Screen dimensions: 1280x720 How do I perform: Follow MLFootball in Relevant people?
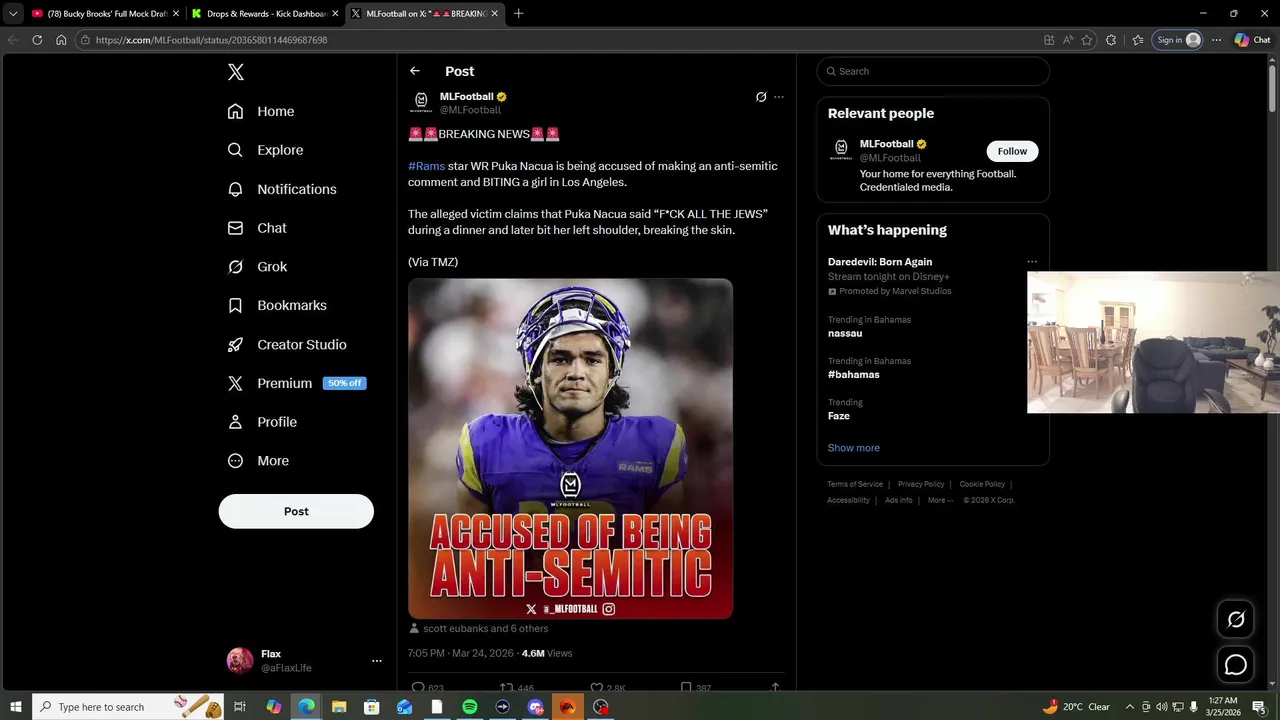tap(1012, 151)
